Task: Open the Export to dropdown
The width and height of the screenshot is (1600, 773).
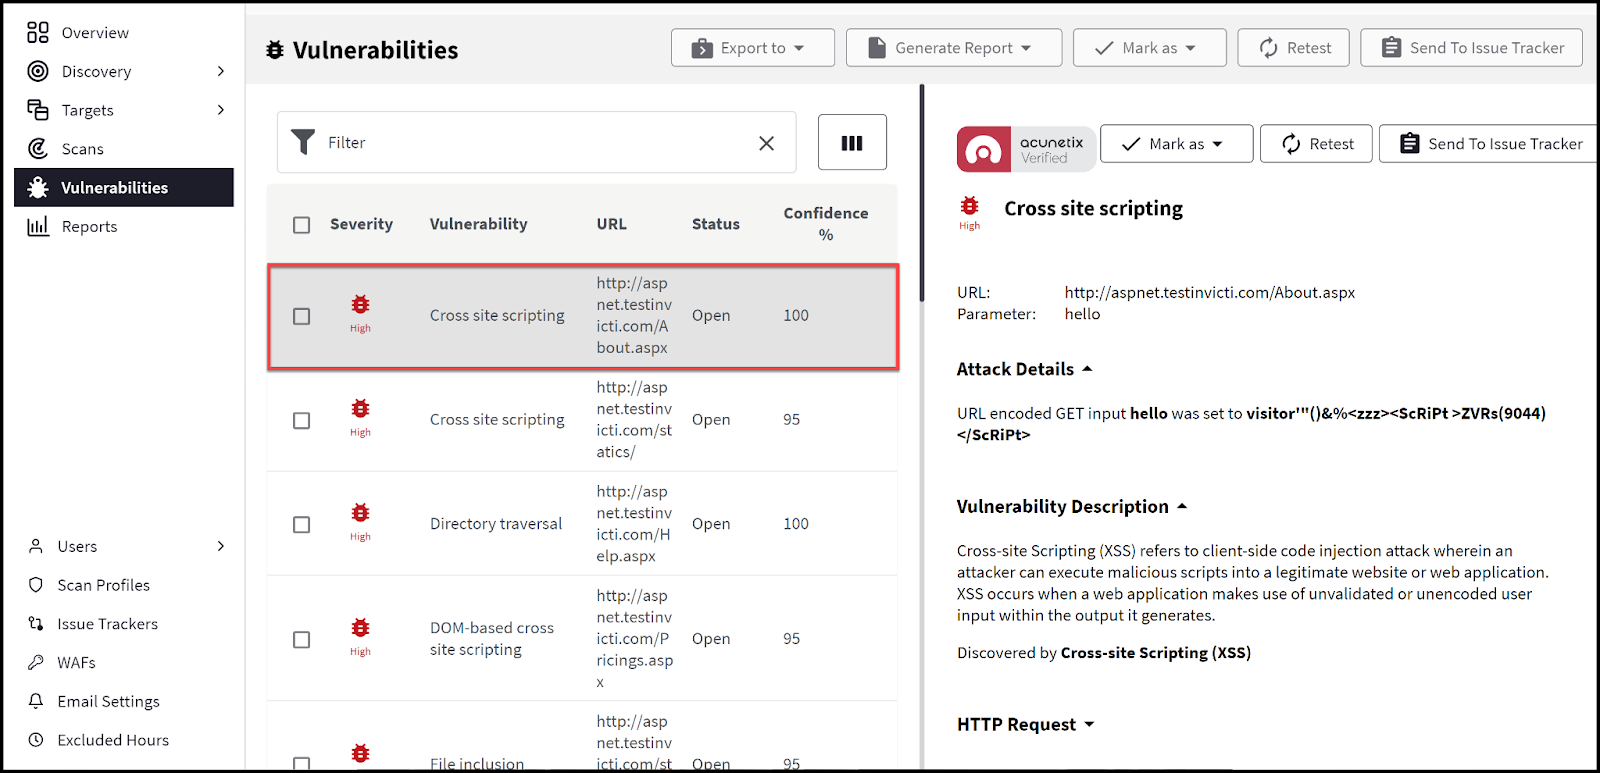Action: click(x=753, y=48)
